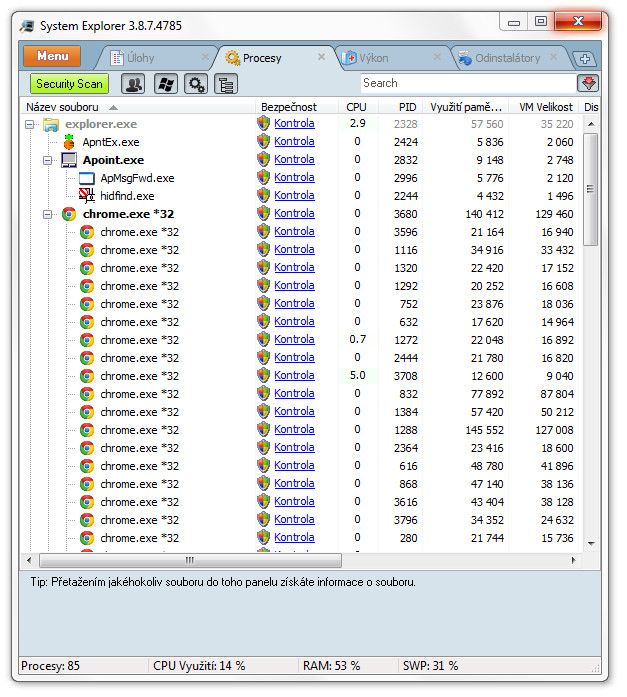Viewport: 627px width, 697px height.
Task: Click Kontrola link for explorer.exe
Action: tap(294, 123)
